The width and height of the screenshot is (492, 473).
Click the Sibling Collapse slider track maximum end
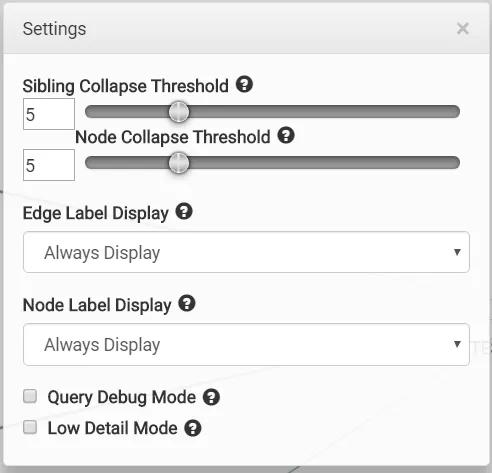(x=455, y=112)
